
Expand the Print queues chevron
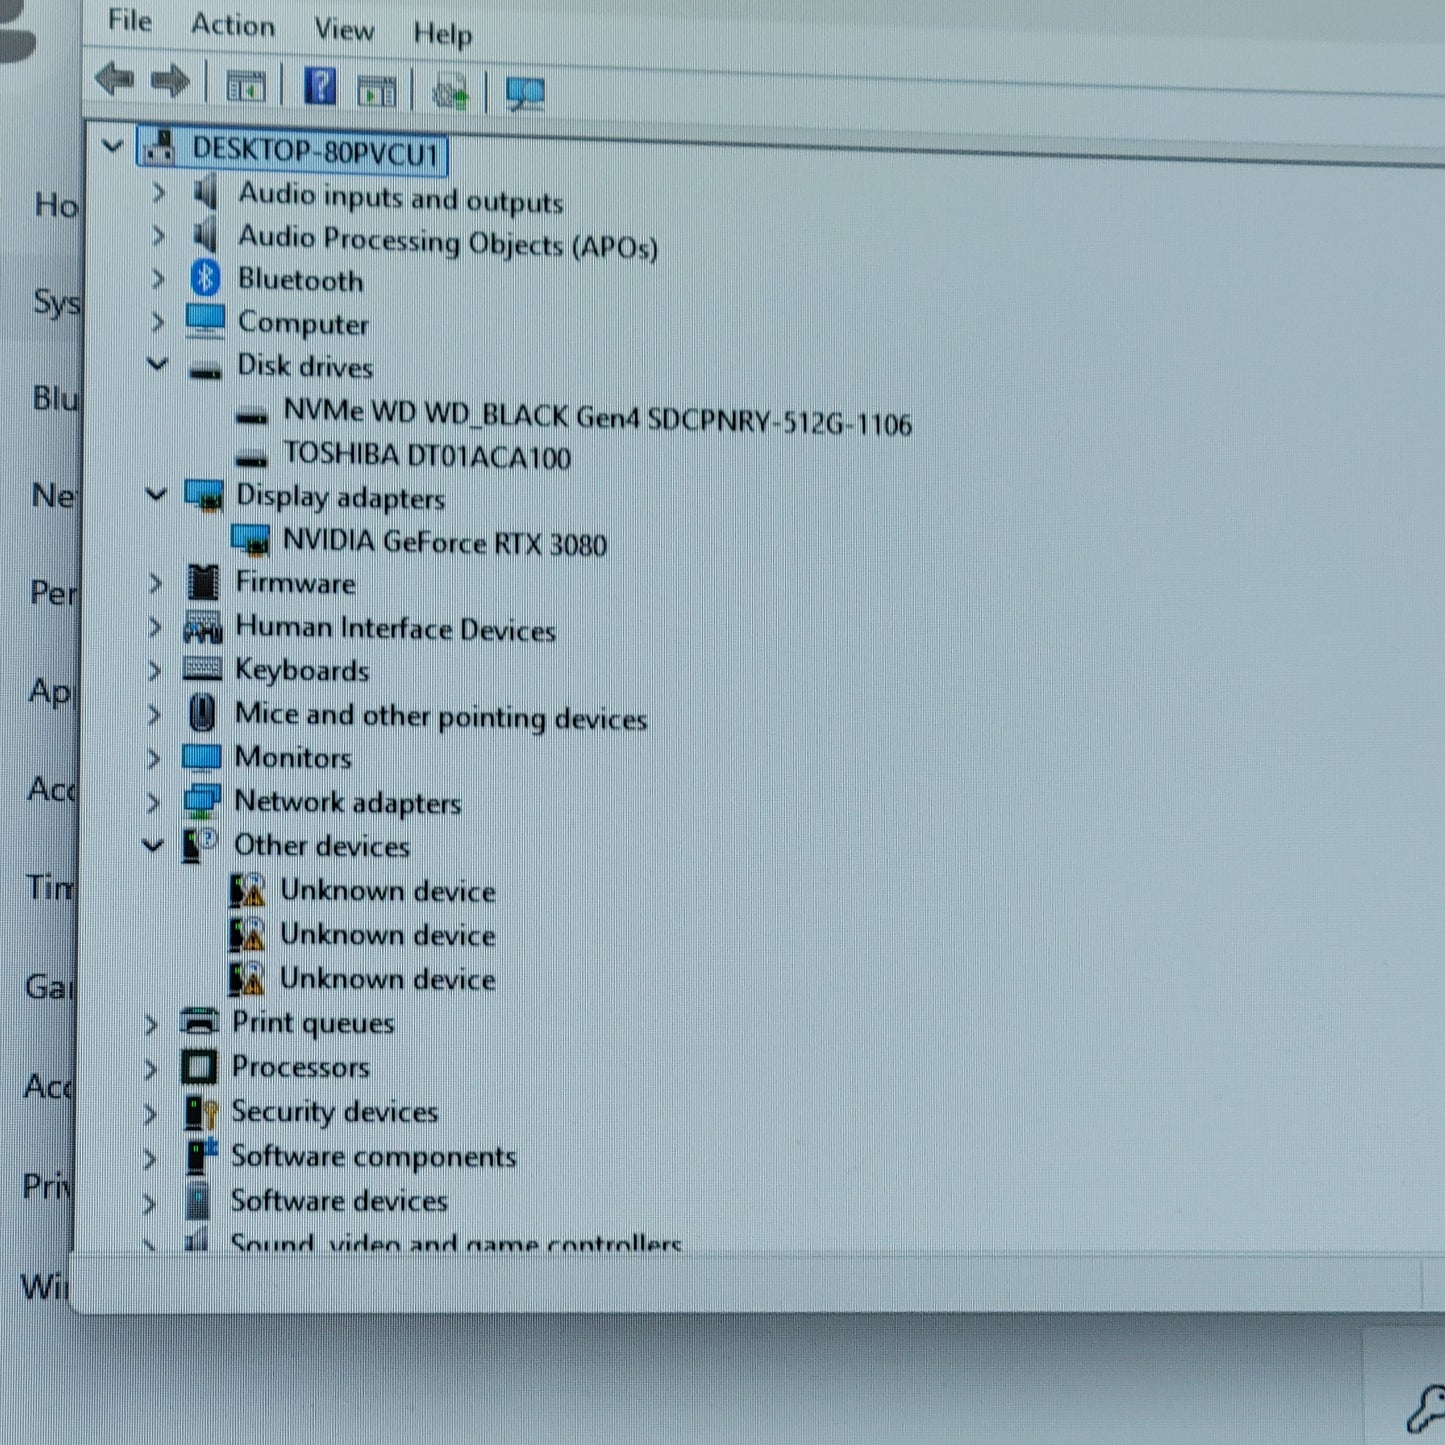(x=151, y=1023)
